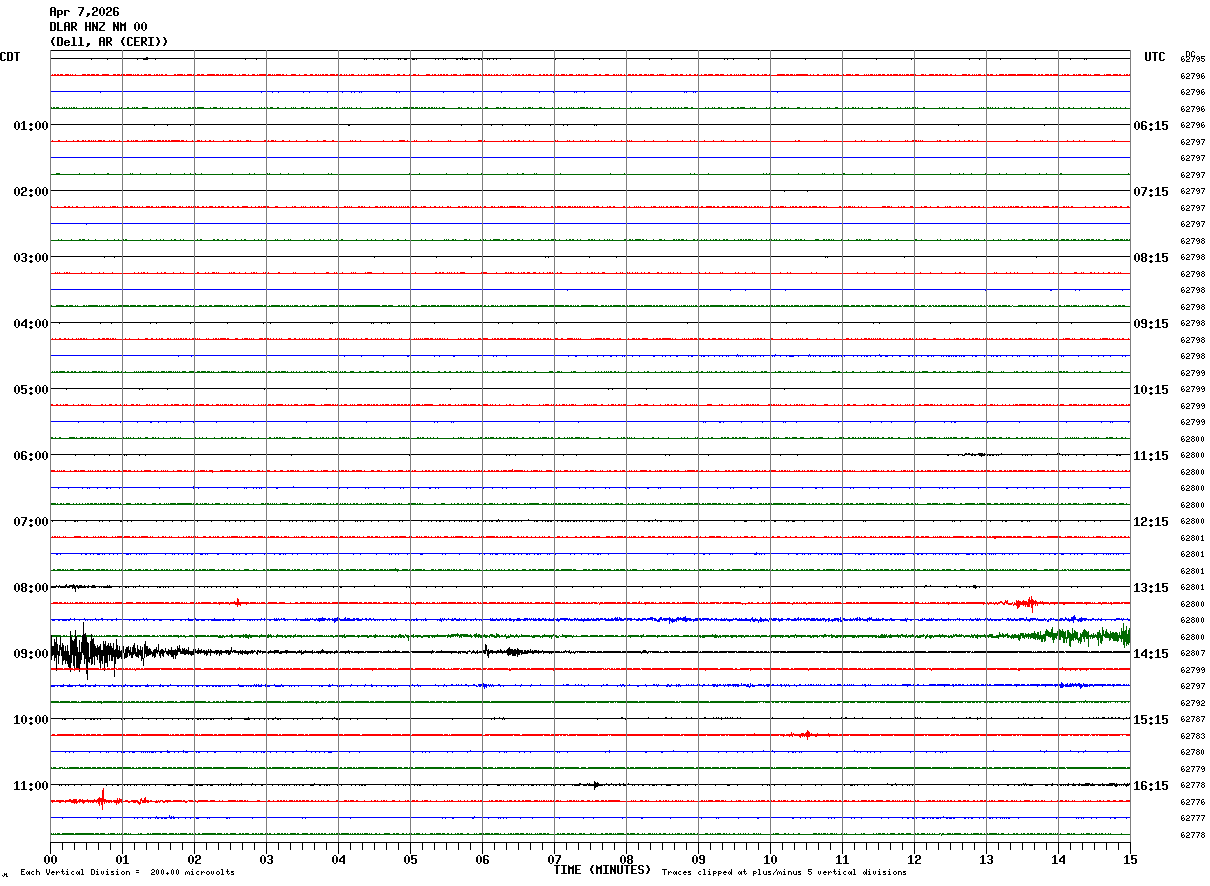
Task: Click the 11:15 UTC row label
Action: [1150, 456]
